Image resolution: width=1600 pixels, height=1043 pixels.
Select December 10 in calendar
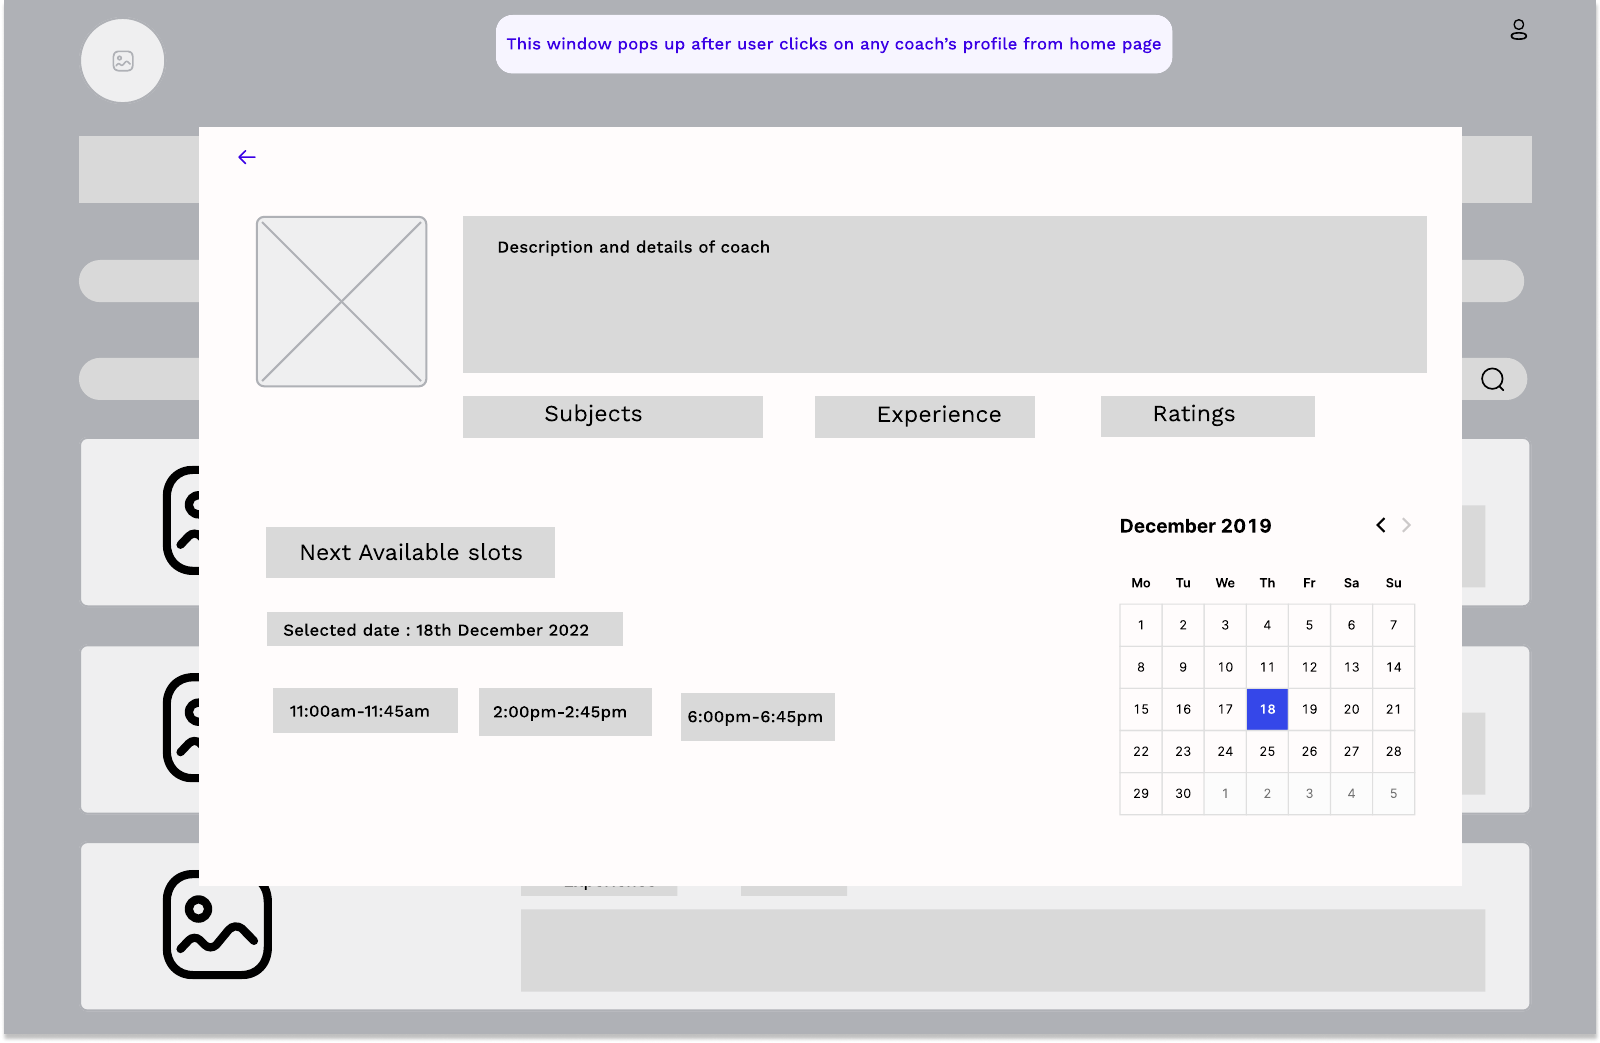1225,667
